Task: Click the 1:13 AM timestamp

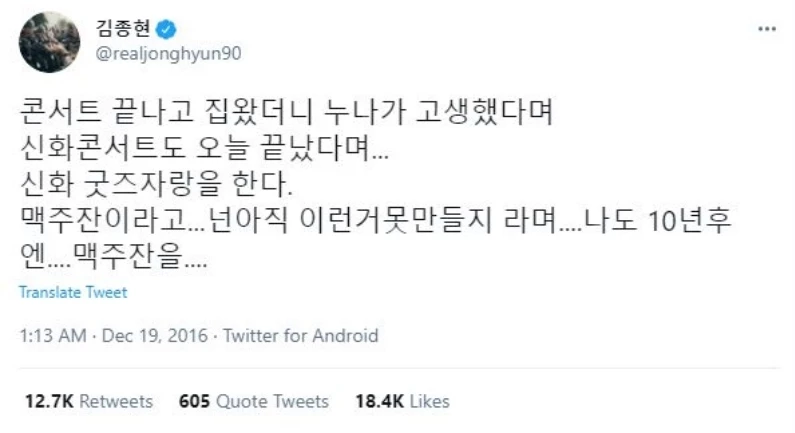Action: click(53, 336)
